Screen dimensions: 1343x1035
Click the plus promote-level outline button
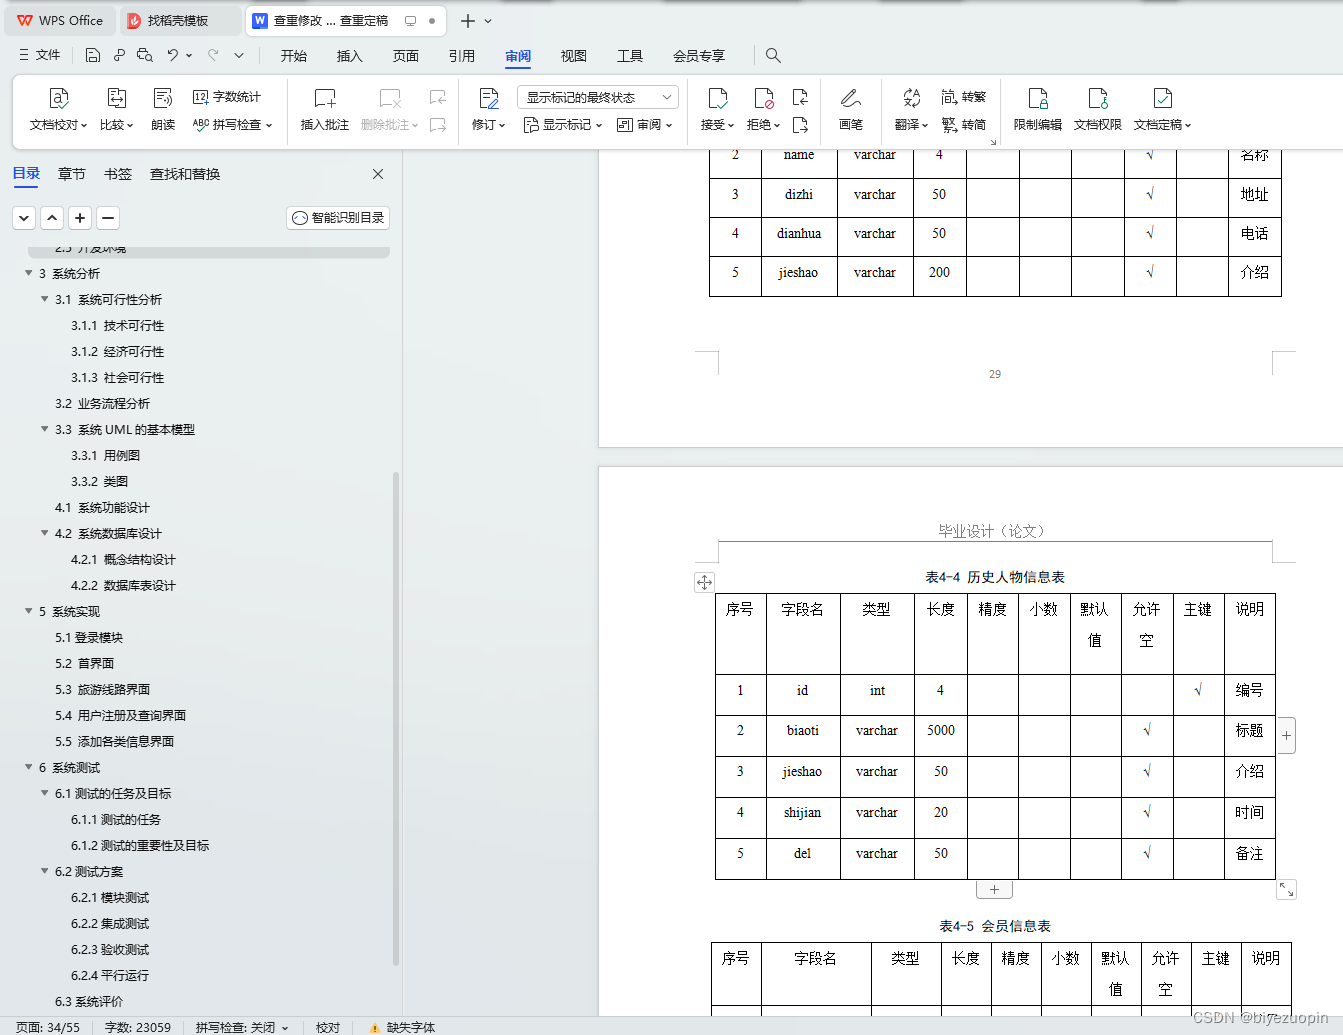pos(80,218)
